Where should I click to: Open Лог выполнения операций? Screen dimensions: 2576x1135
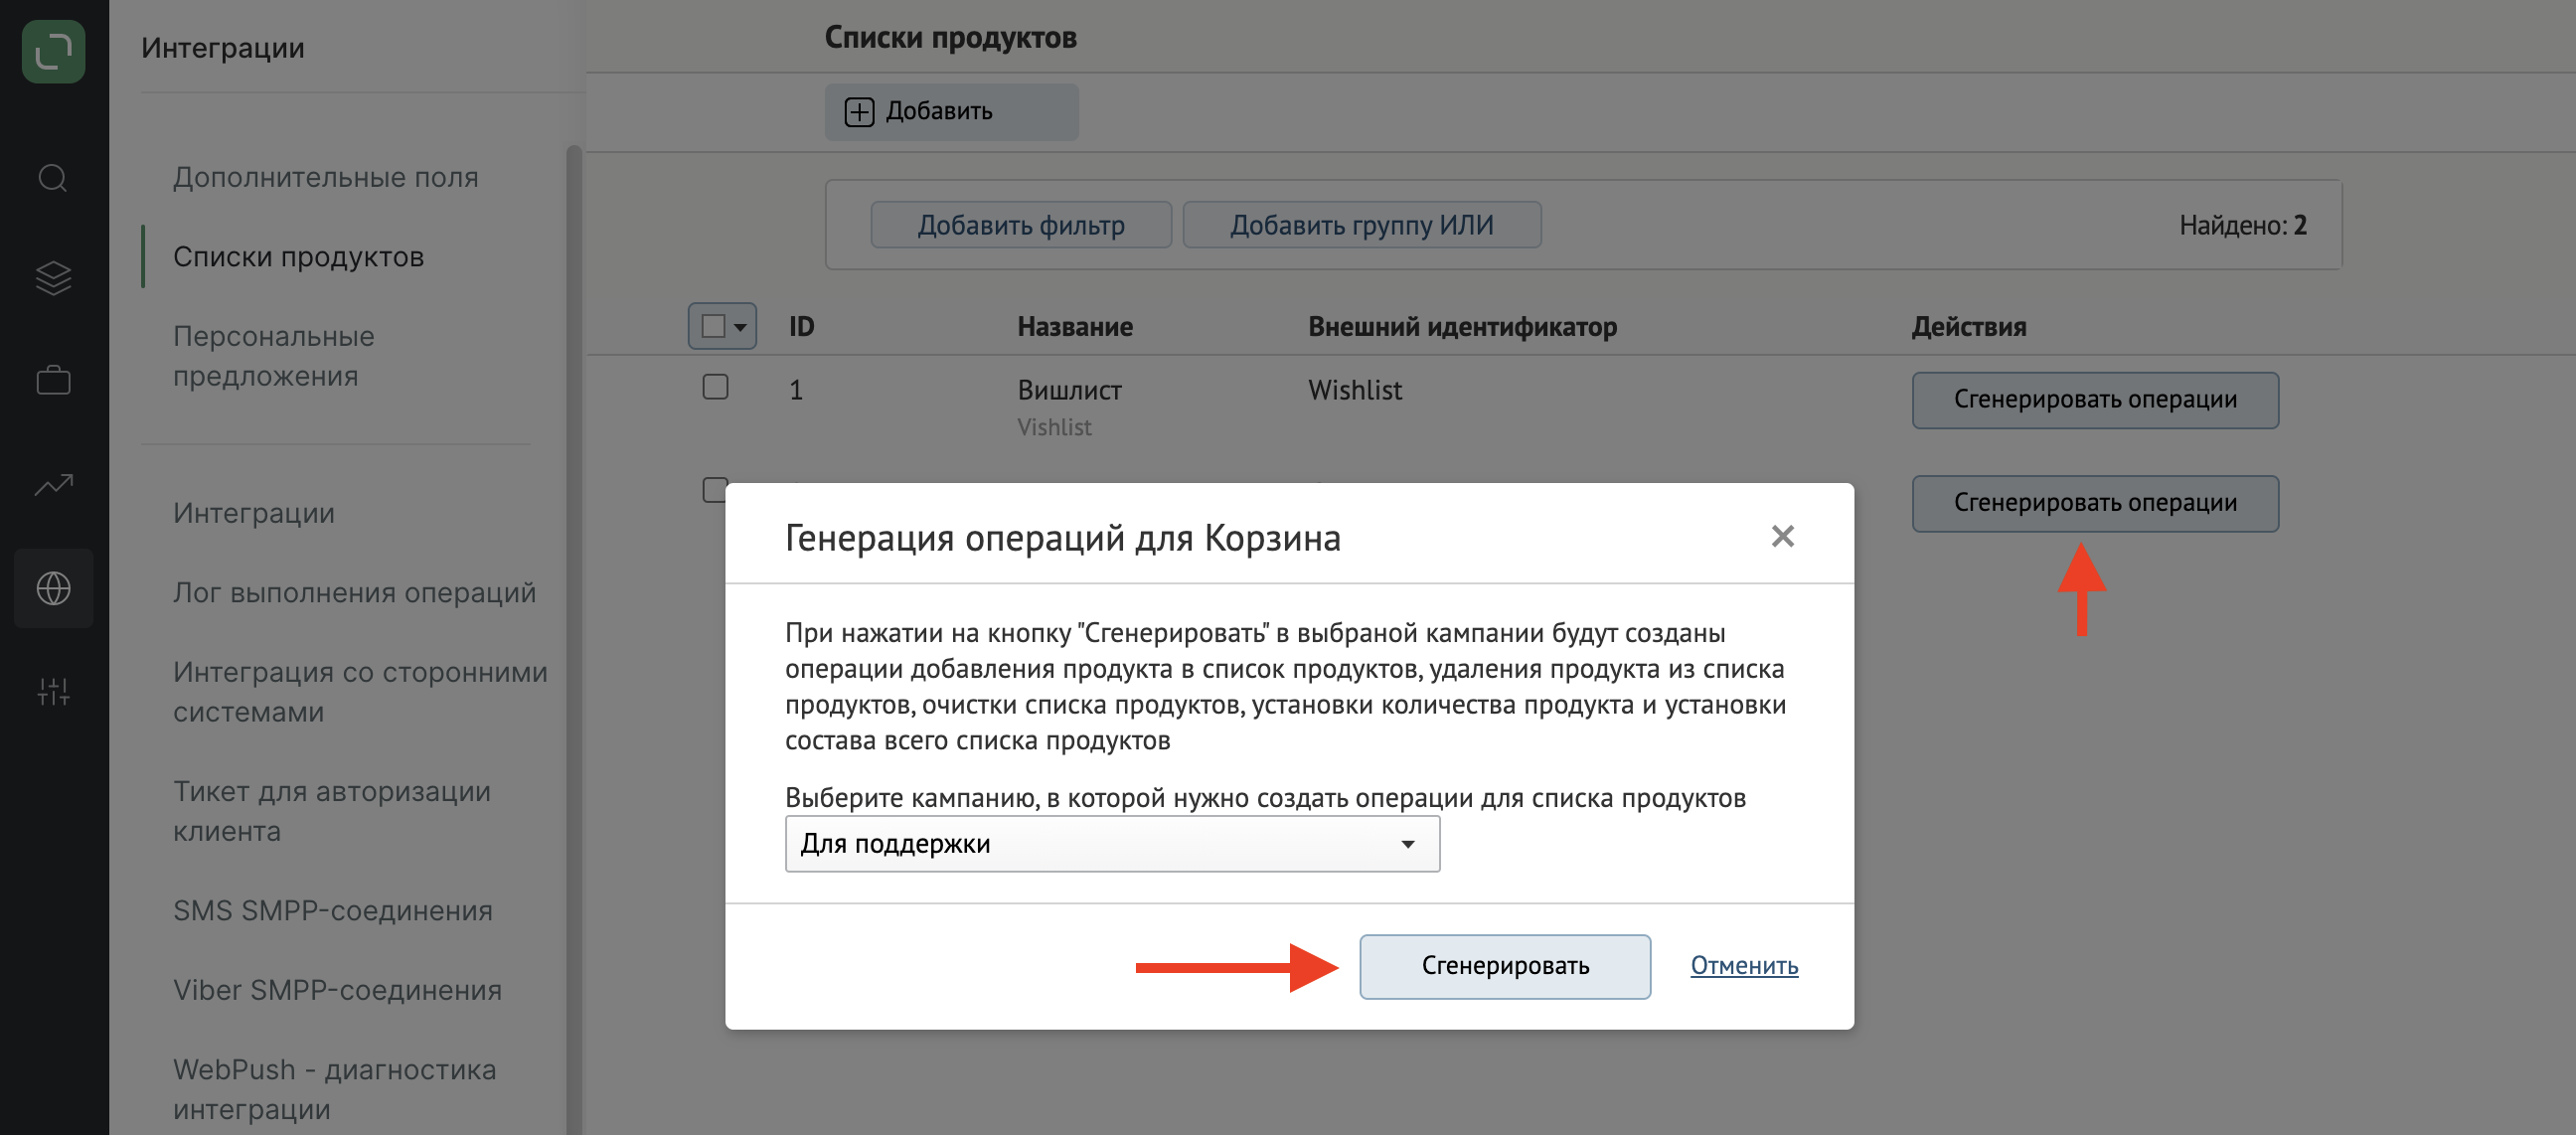click(355, 593)
